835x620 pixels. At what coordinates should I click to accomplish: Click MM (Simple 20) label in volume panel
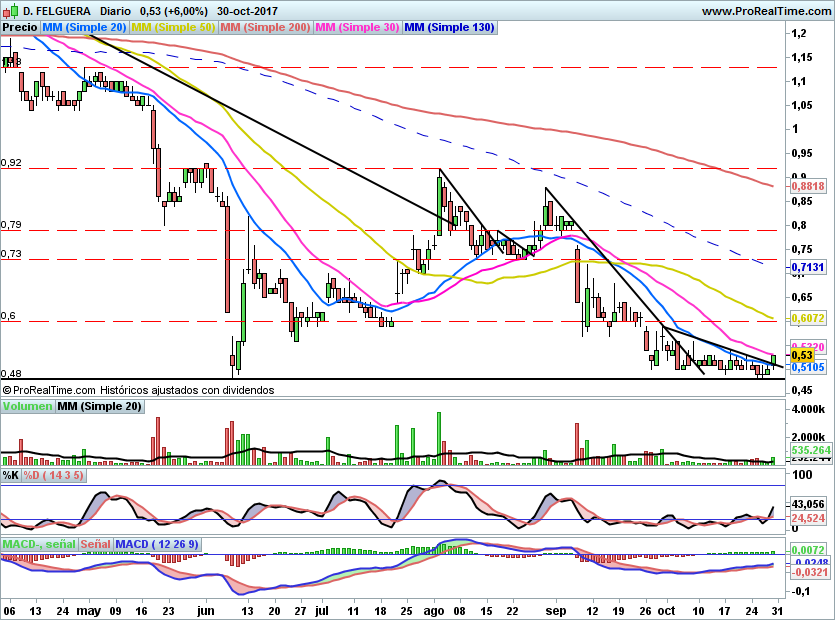[x=99, y=407]
